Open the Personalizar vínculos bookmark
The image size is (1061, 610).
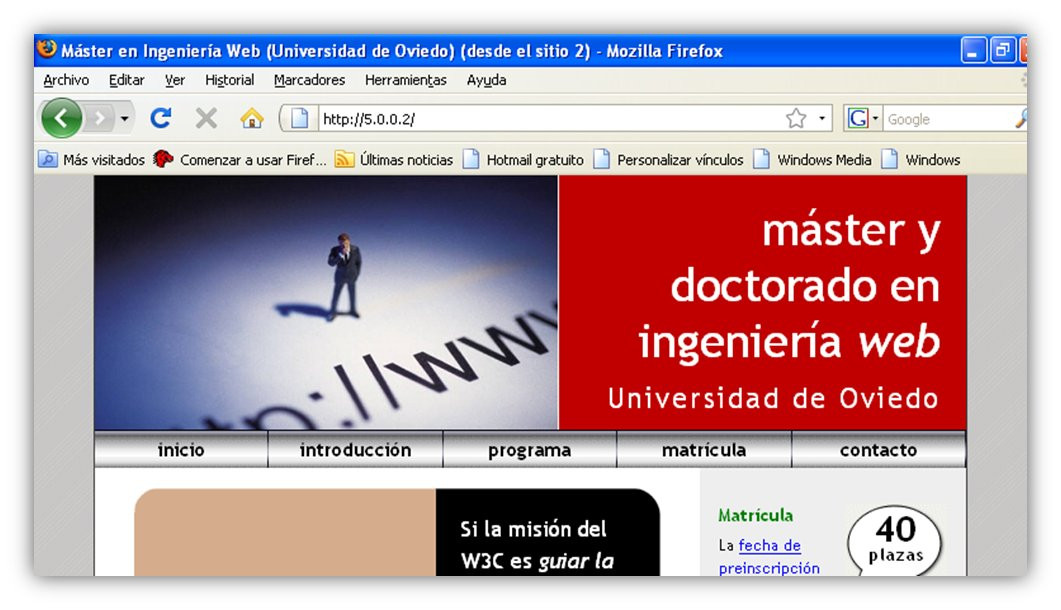click(x=669, y=160)
